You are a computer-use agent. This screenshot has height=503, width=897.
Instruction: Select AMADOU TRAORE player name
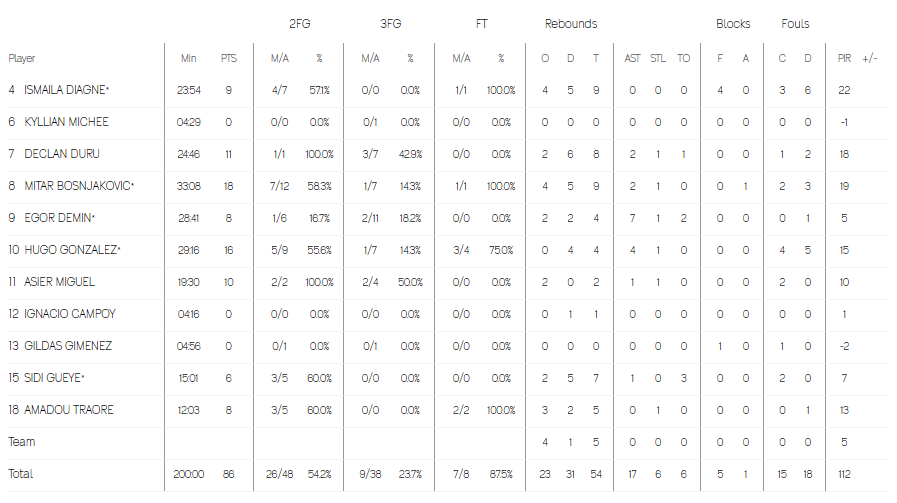(x=69, y=411)
